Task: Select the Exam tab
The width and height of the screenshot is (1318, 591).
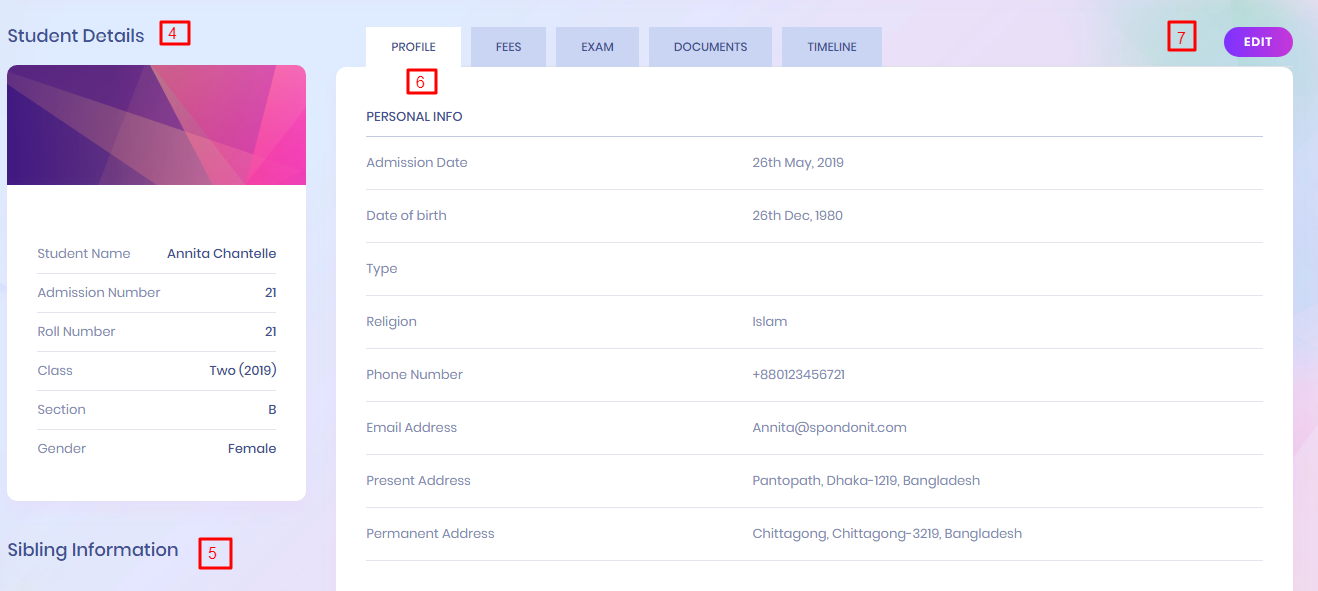Action: tap(597, 47)
